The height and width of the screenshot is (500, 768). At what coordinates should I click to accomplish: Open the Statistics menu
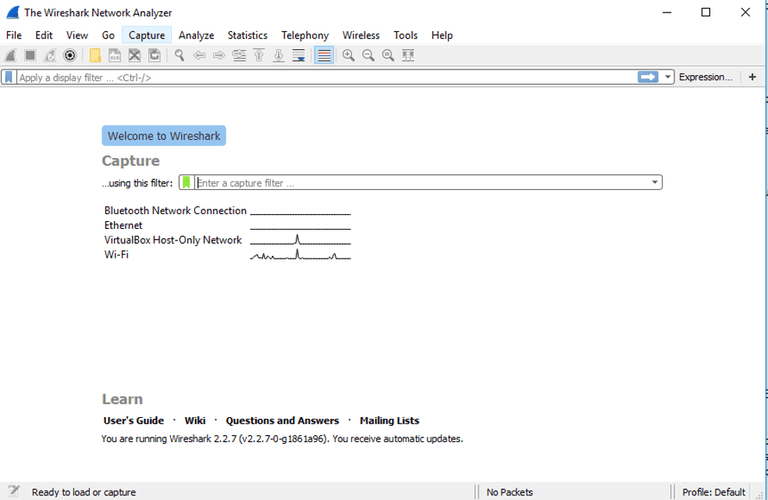pos(247,35)
